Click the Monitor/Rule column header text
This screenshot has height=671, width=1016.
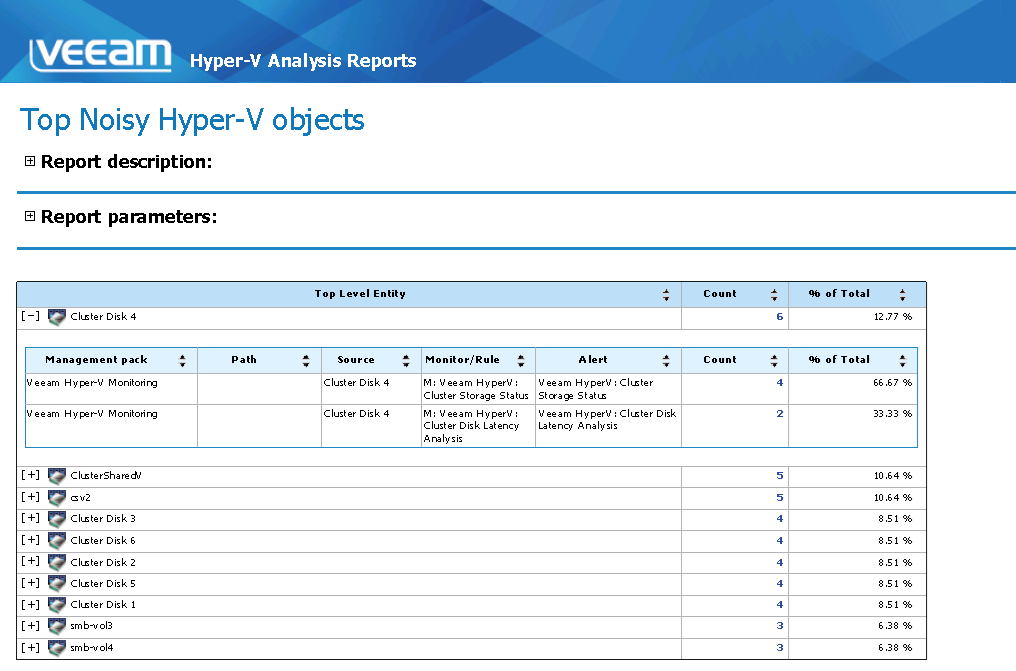pyautogui.click(x=462, y=360)
